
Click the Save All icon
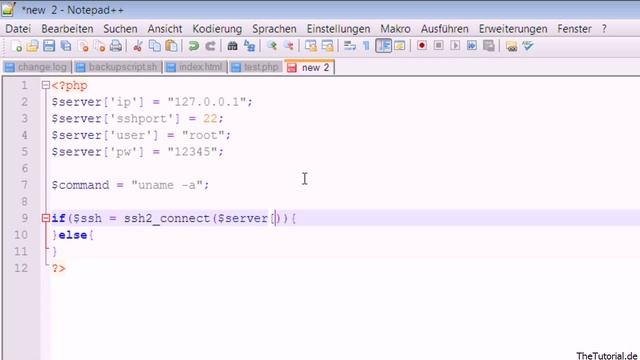[x=66, y=46]
